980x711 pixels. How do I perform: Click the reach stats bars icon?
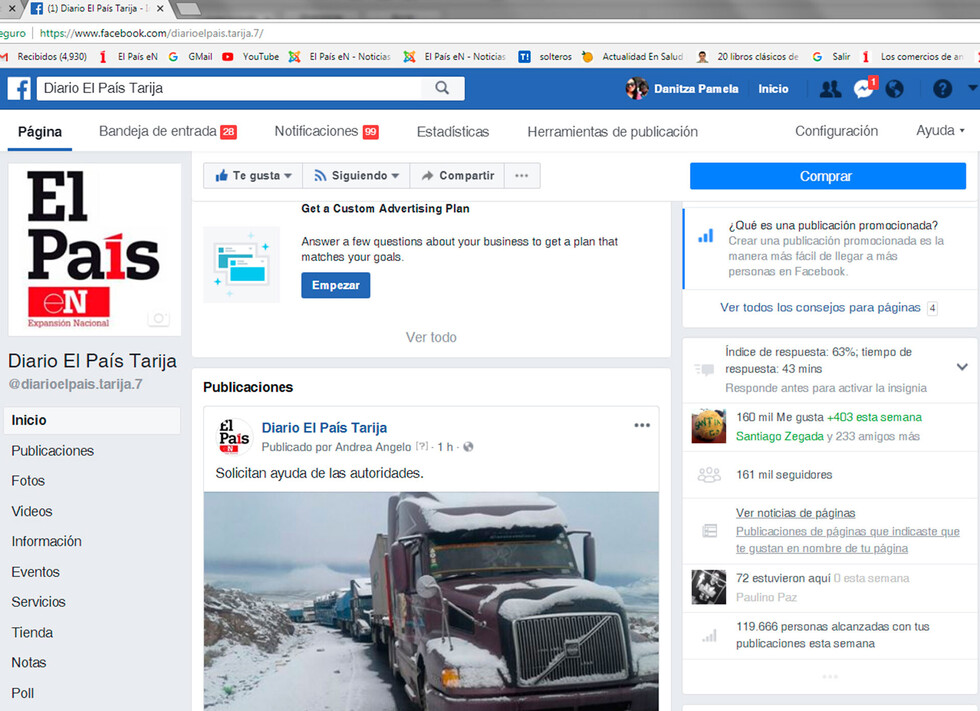pos(709,636)
